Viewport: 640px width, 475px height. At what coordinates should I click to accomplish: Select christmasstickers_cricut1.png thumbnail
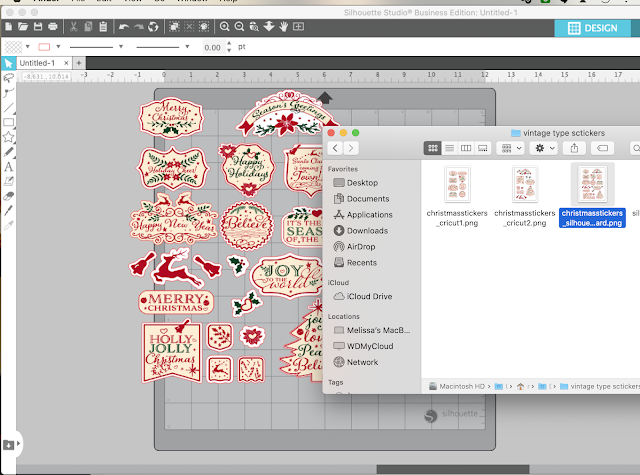(457, 184)
